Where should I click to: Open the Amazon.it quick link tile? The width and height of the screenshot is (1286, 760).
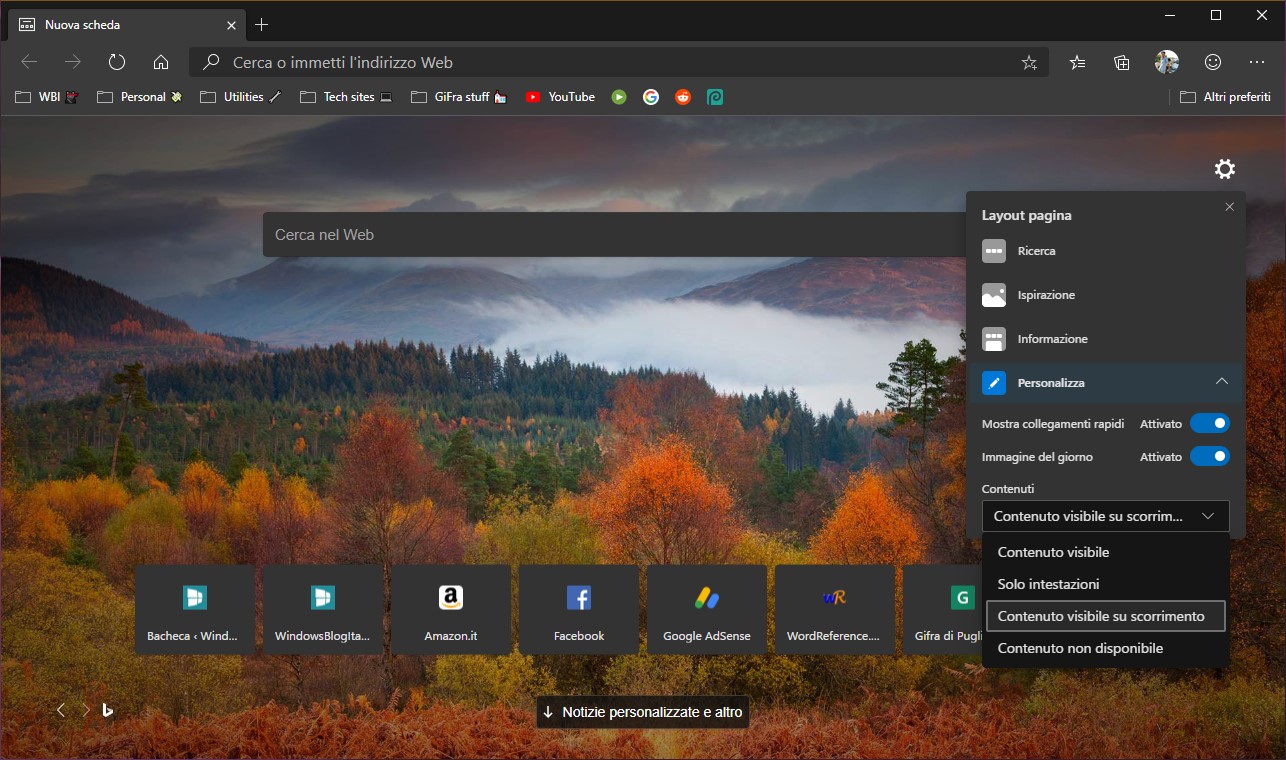(451, 610)
